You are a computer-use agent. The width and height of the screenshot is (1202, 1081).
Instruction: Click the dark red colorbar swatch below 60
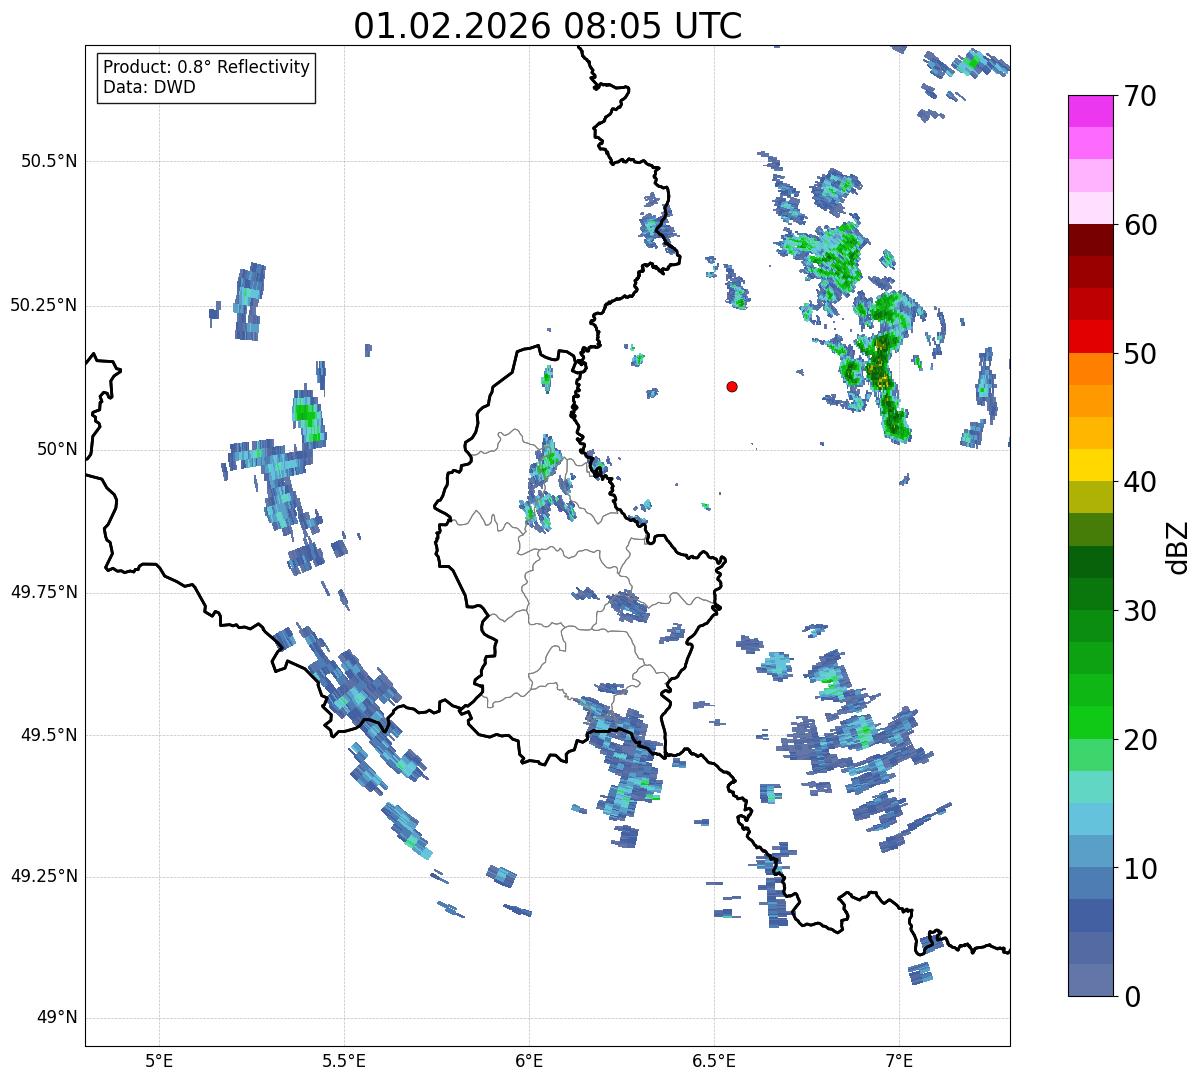[x=1090, y=240]
